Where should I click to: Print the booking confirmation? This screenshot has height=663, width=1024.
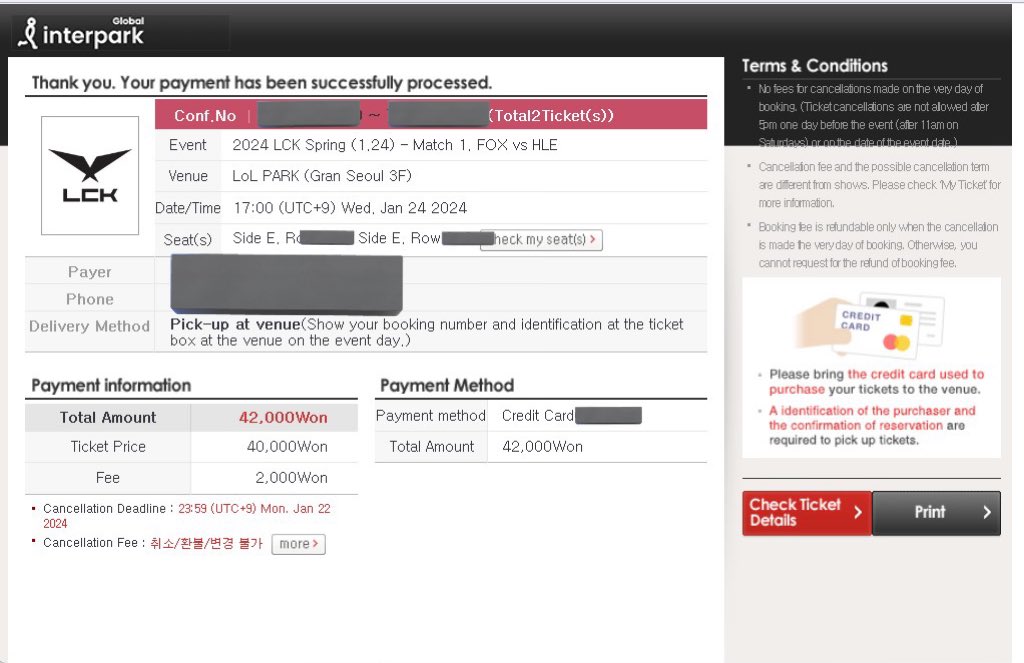click(x=936, y=513)
